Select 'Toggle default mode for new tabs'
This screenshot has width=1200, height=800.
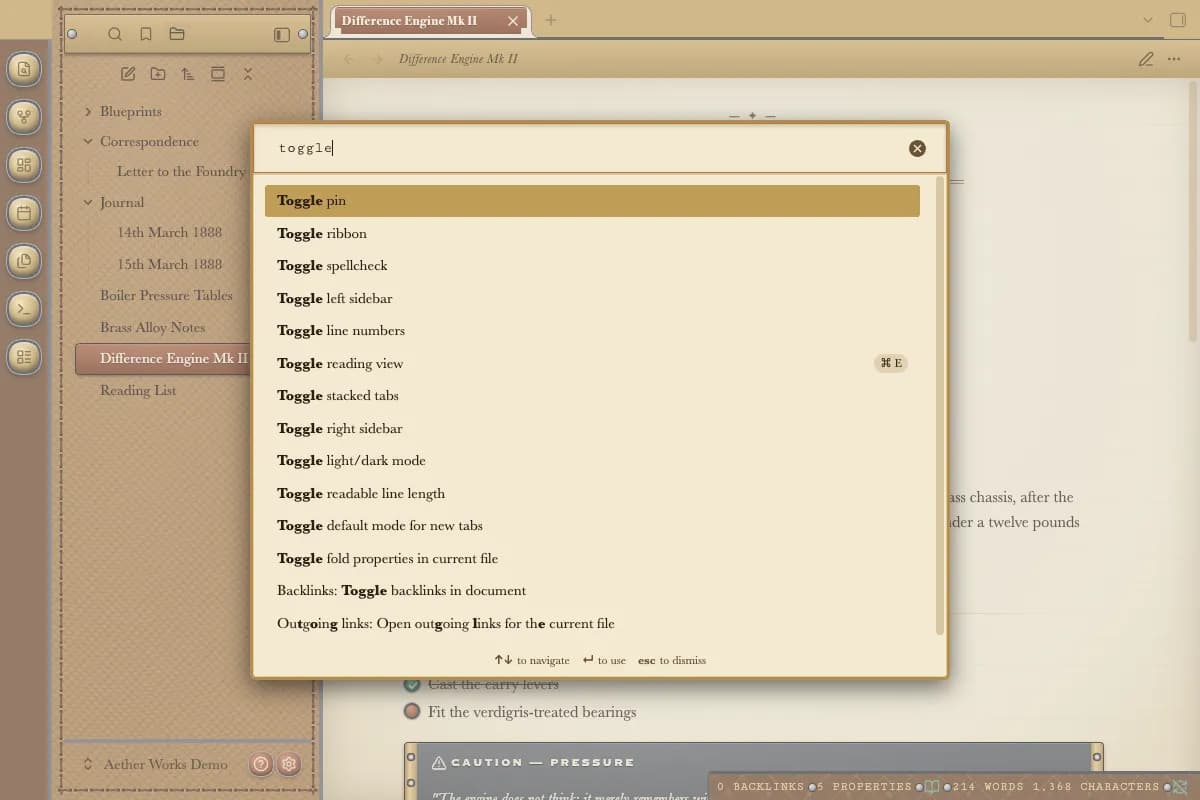[x=592, y=526]
